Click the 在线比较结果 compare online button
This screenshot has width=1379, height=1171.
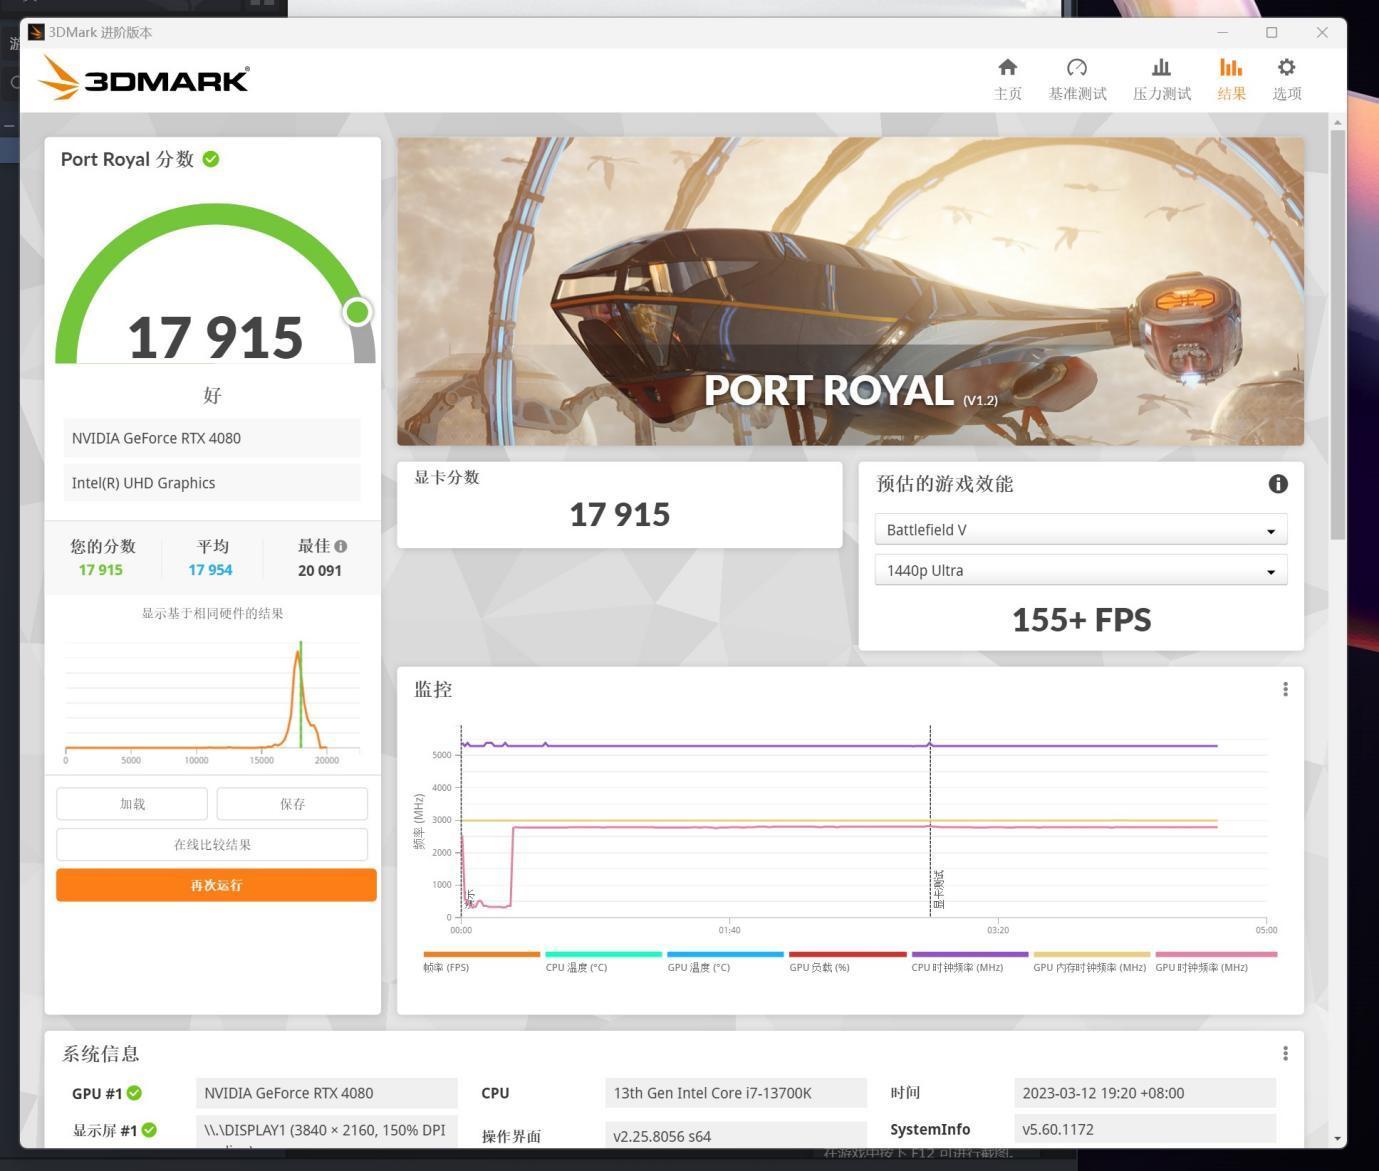click(212, 845)
